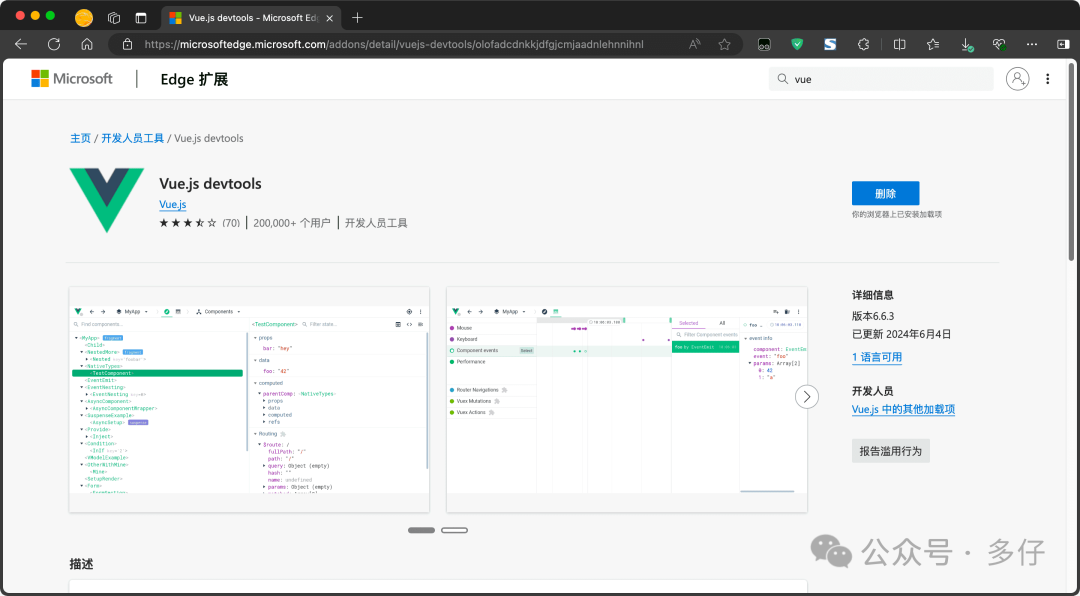Click the 报告滥用行为 button
The height and width of the screenshot is (596, 1080).
tap(891, 451)
